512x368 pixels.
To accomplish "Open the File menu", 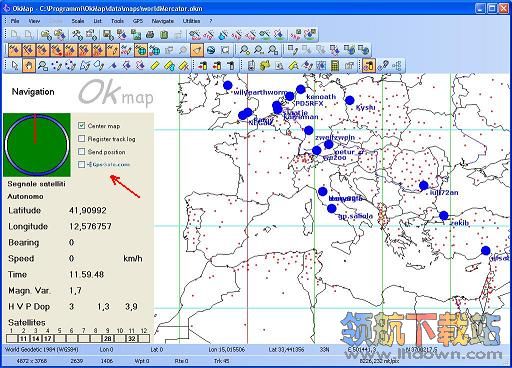I will tap(15, 21).
